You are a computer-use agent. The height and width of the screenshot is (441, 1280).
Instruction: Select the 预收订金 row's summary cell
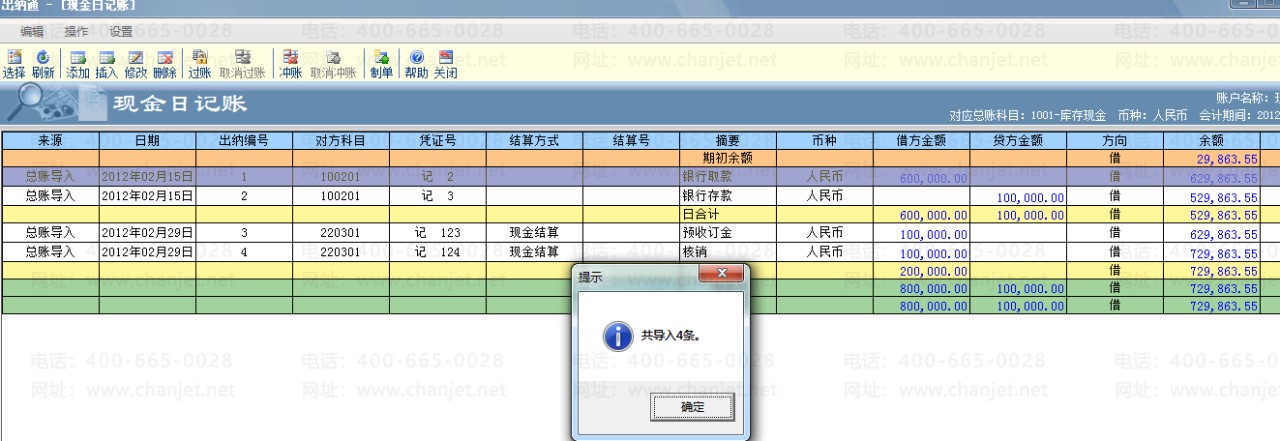click(728, 233)
